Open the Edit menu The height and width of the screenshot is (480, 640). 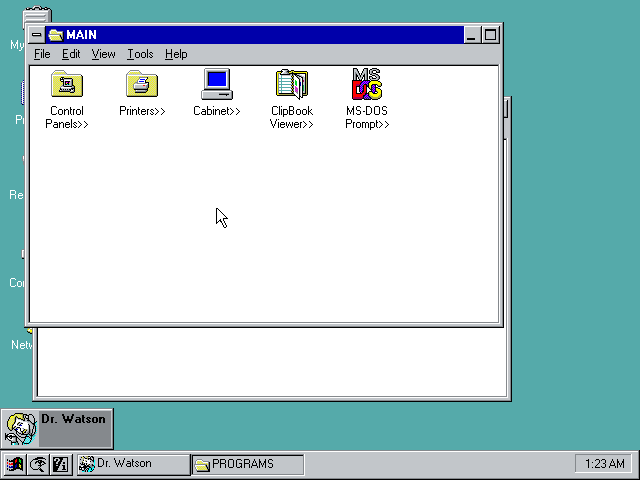pyautogui.click(x=71, y=54)
